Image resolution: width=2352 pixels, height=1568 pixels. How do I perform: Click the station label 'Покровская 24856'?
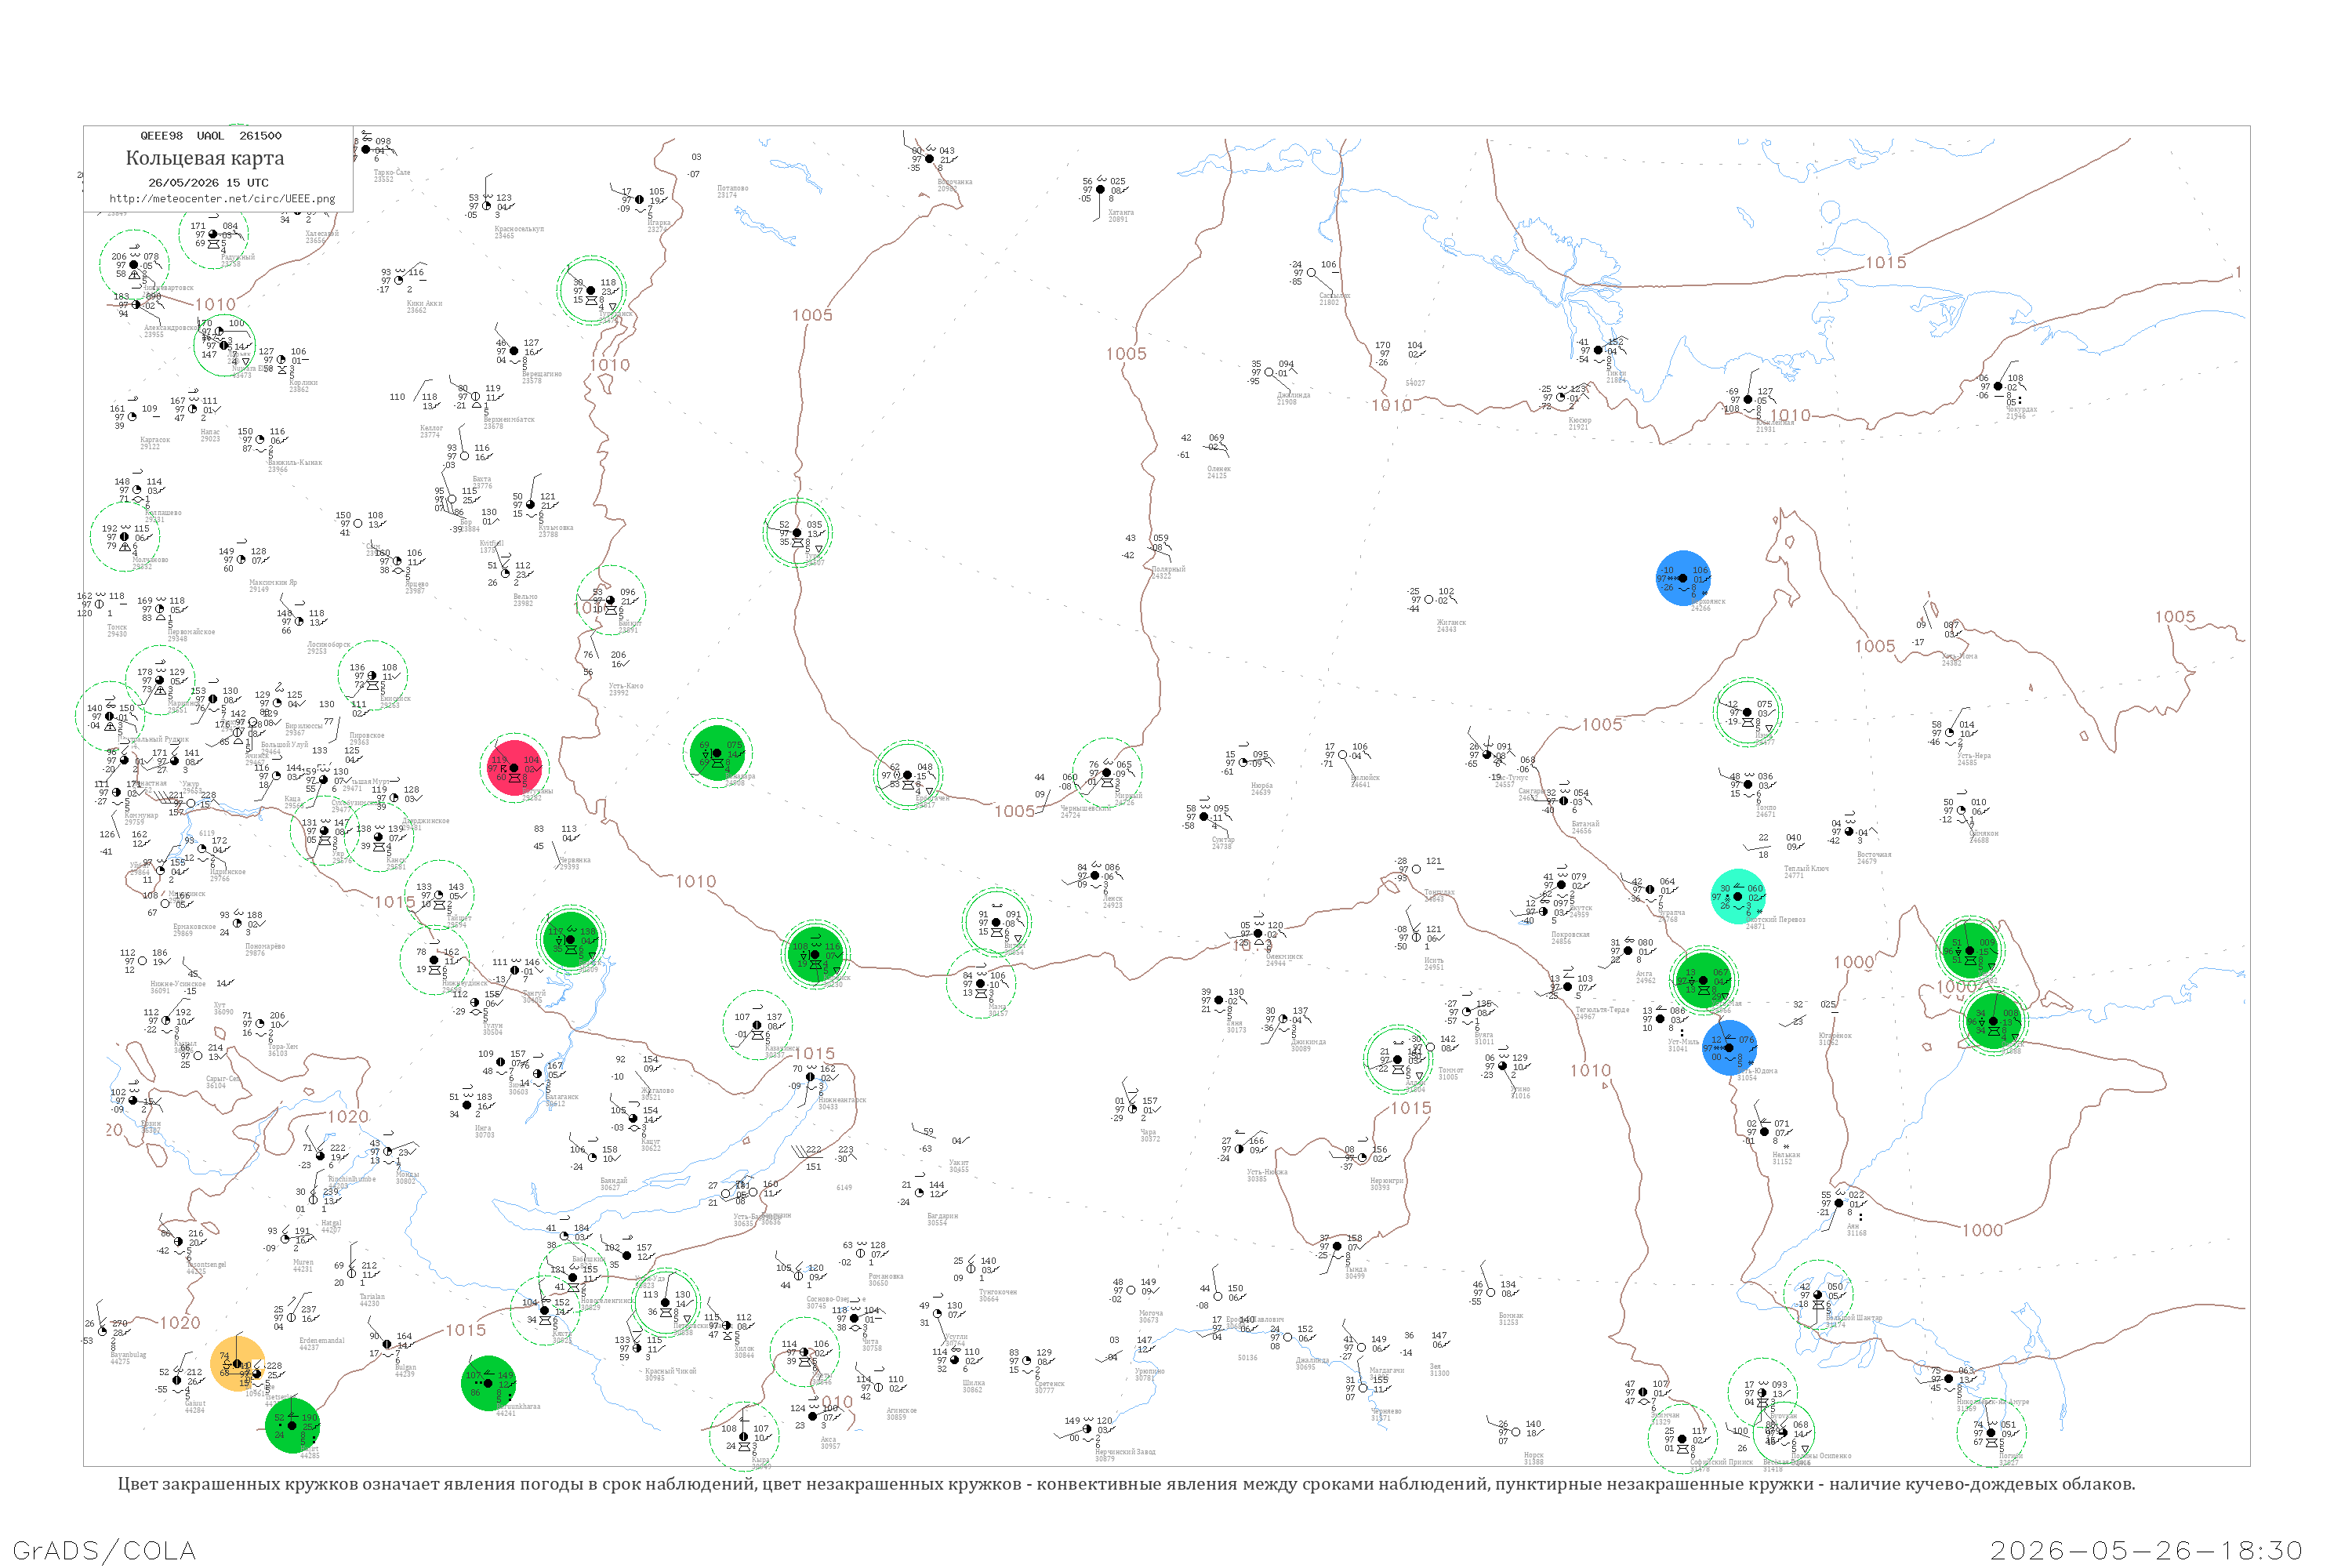(x=1570, y=938)
